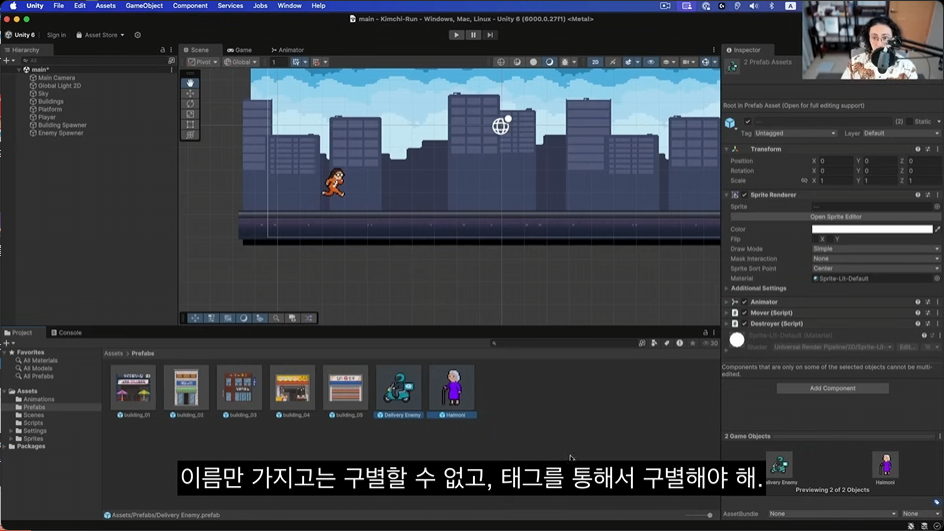Viewport: 944px width, 531px height.
Task: Toggle scene visibility eye icon in toolbar
Action: coord(651,62)
